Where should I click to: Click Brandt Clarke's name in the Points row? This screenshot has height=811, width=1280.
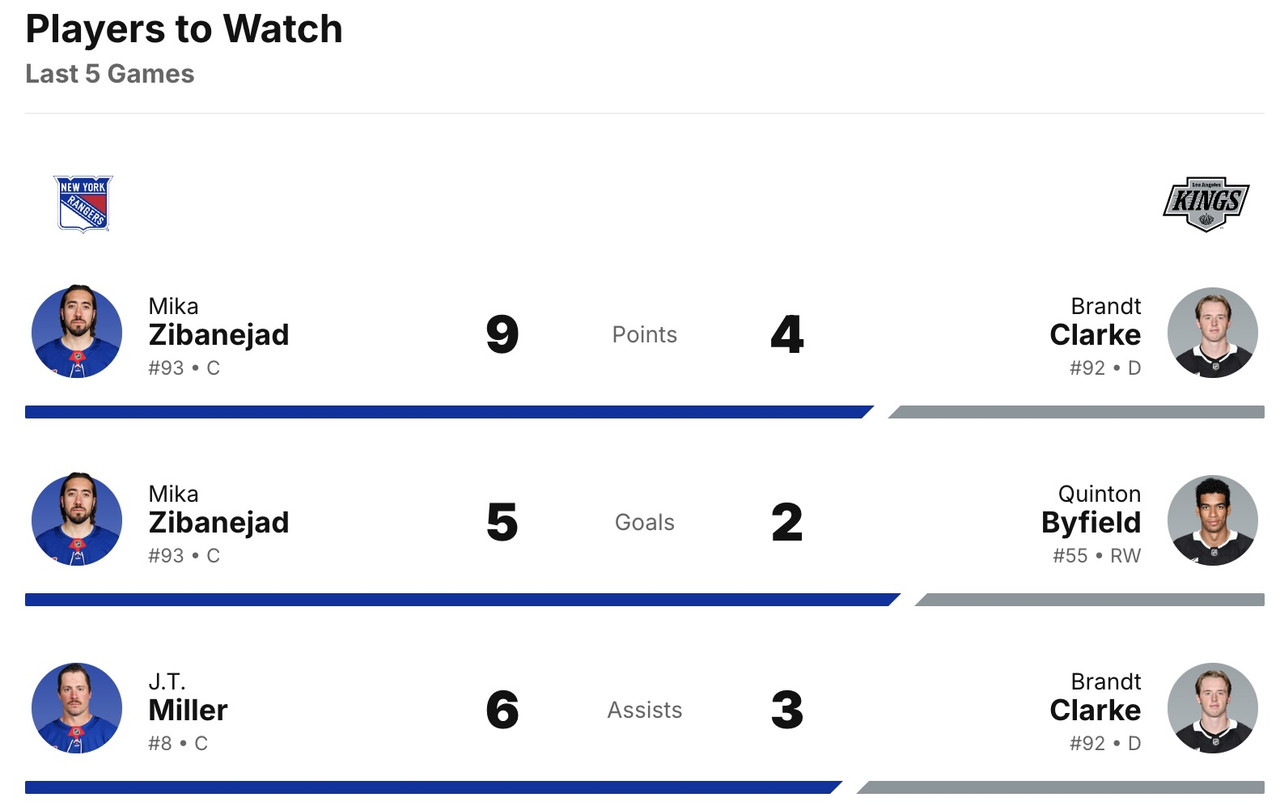[x=1095, y=334]
